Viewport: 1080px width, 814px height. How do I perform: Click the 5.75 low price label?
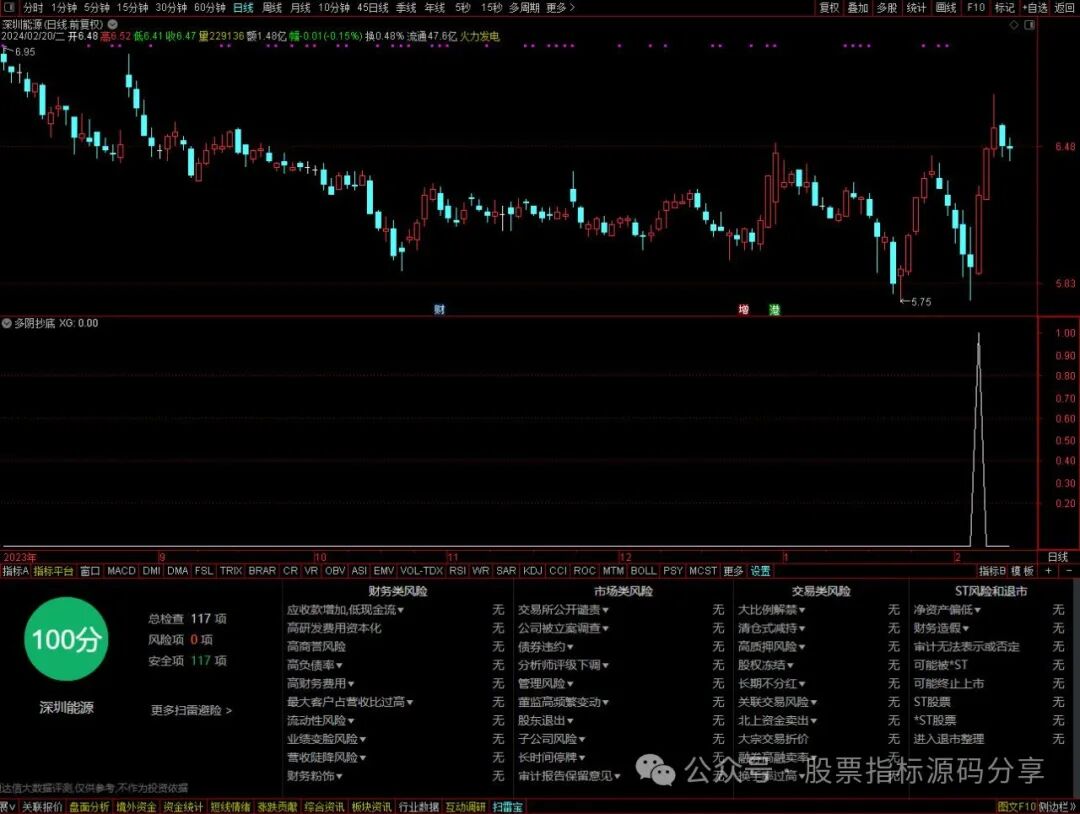tap(921, 302)
